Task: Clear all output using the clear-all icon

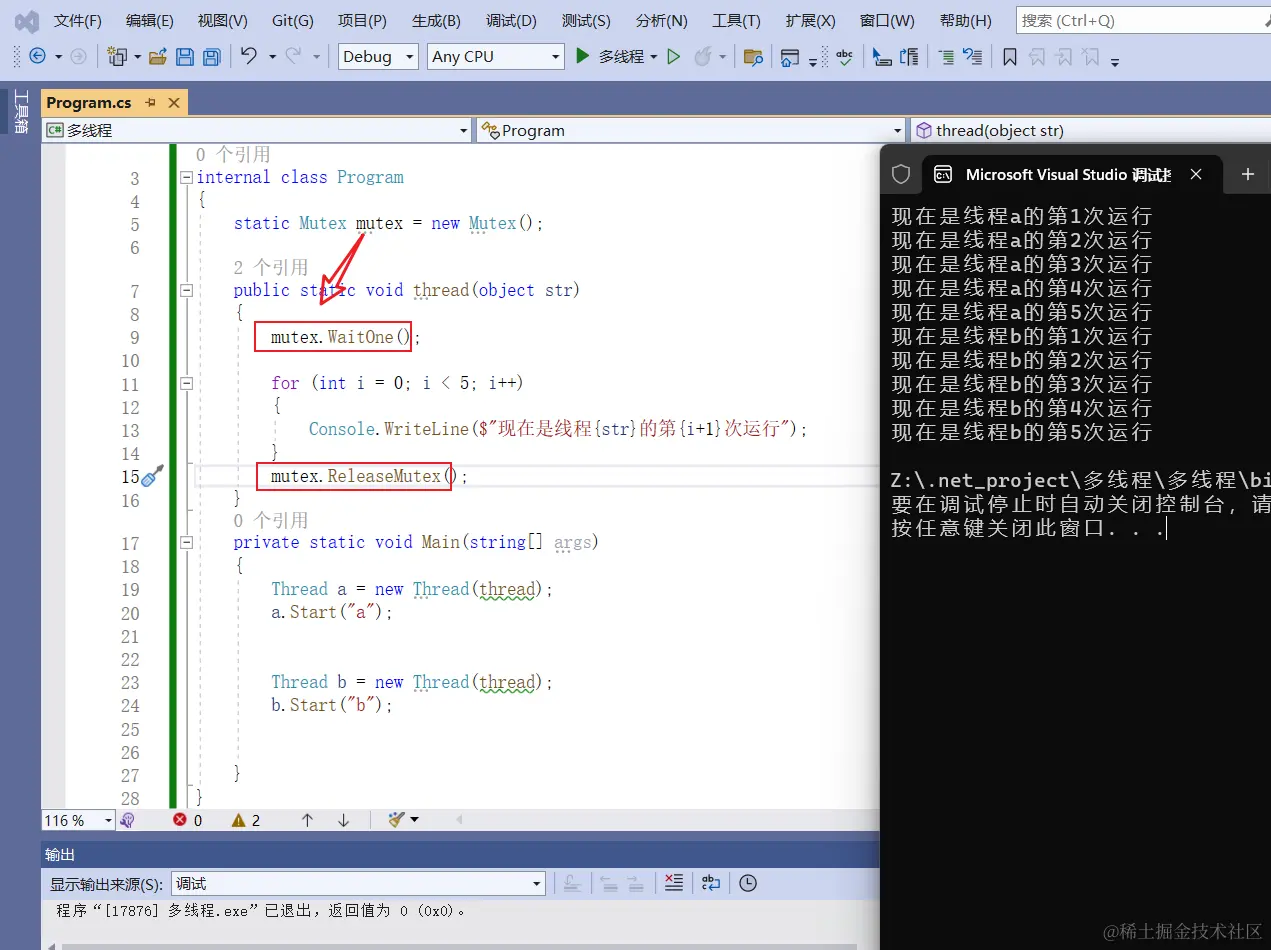Action: [673, 883]
